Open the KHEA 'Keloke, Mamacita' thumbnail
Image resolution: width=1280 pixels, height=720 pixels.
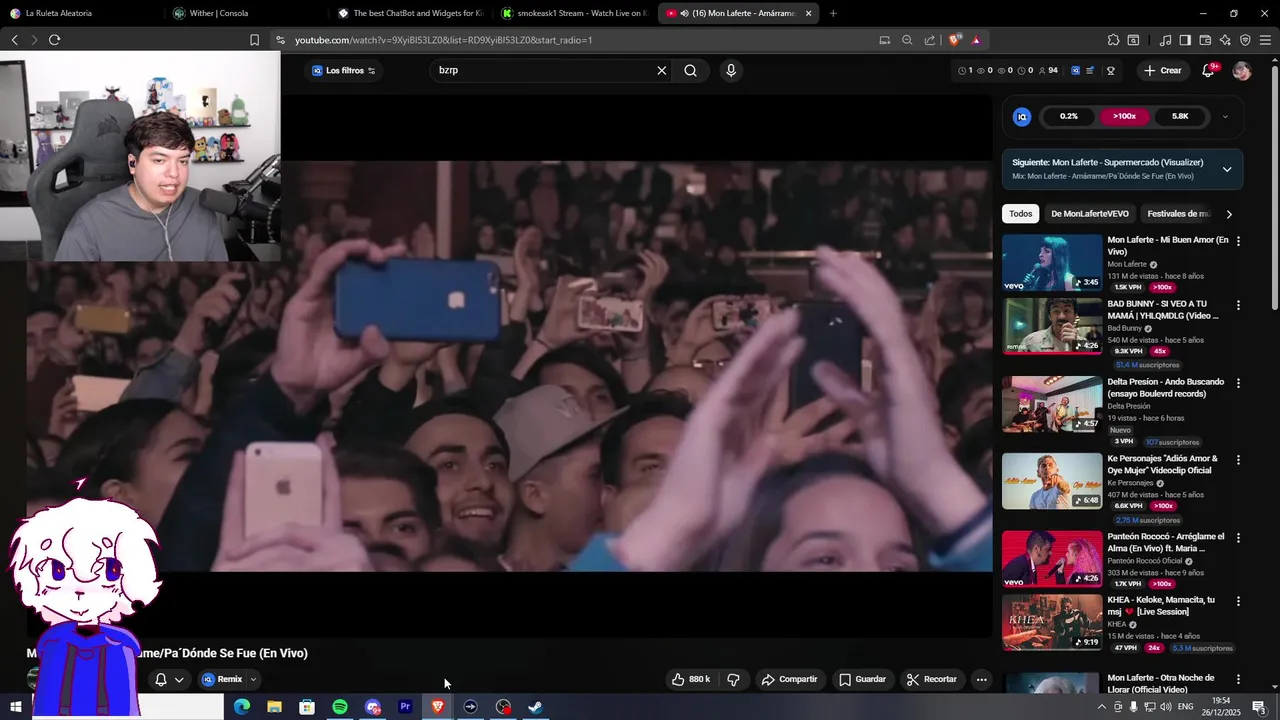point(1052,623)
